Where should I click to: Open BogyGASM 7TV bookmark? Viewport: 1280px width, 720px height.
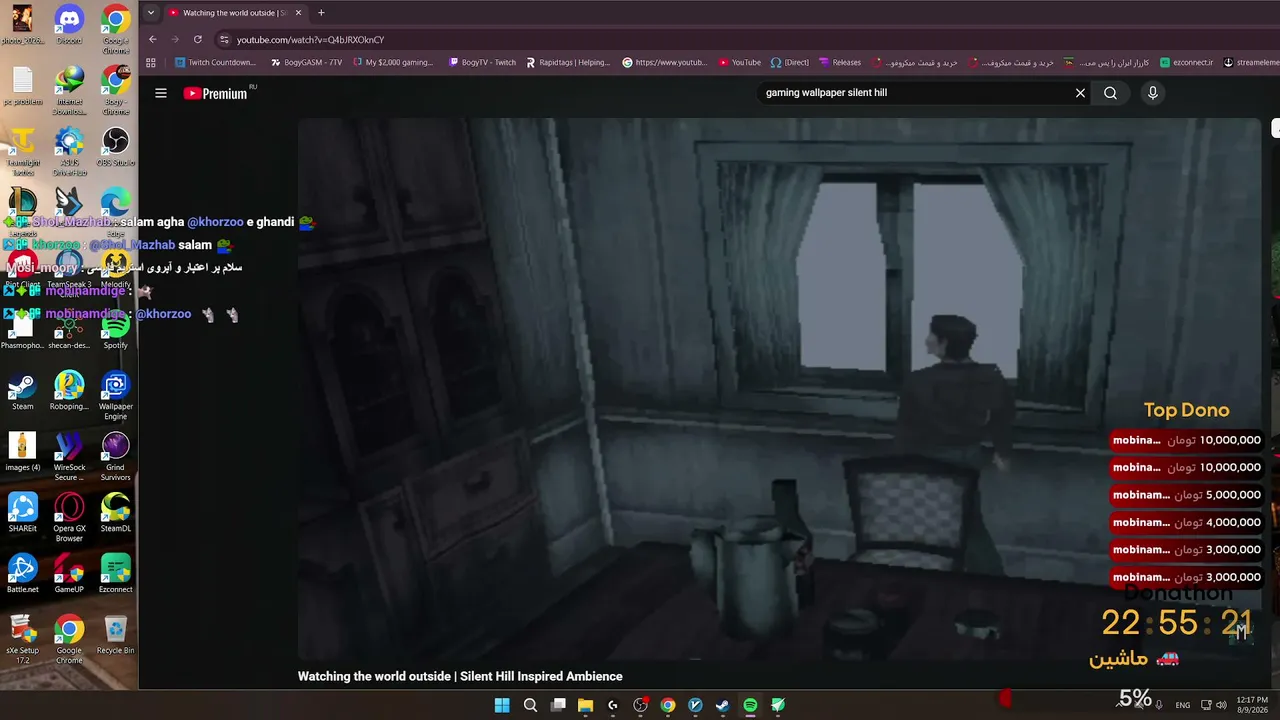[x=306, y=62]
